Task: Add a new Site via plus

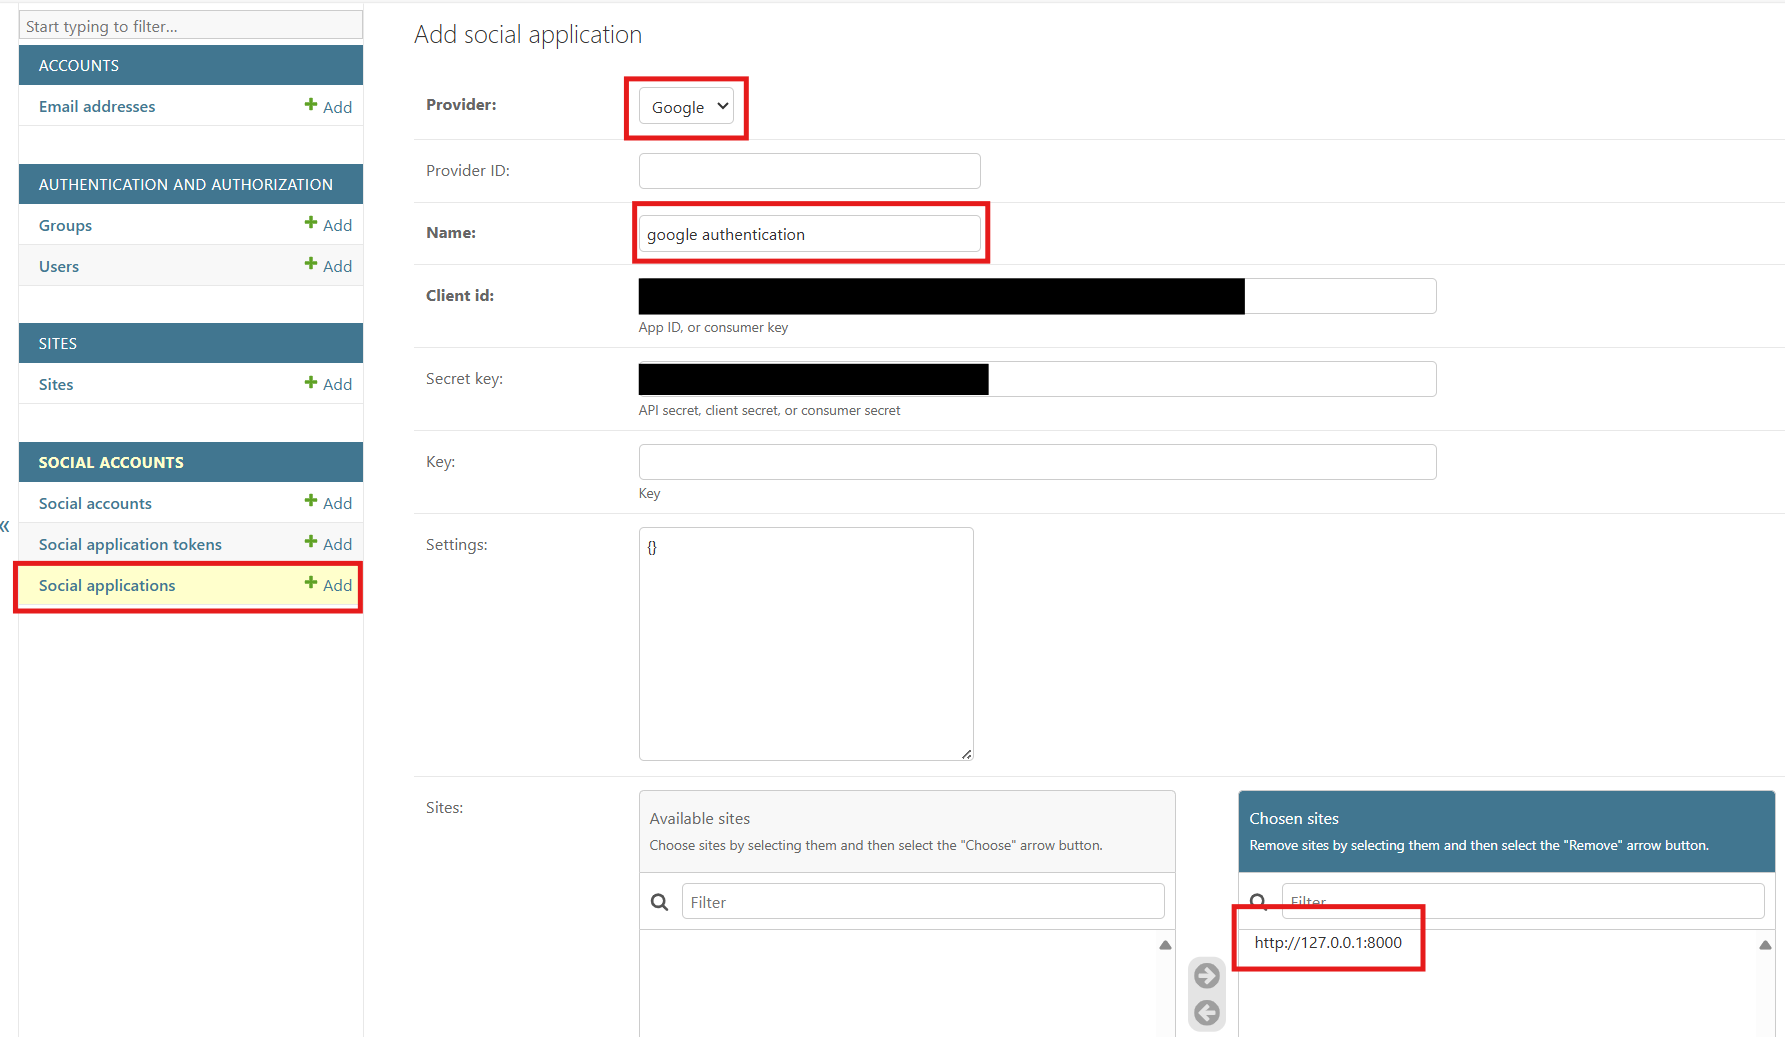Action: [328, 384]
